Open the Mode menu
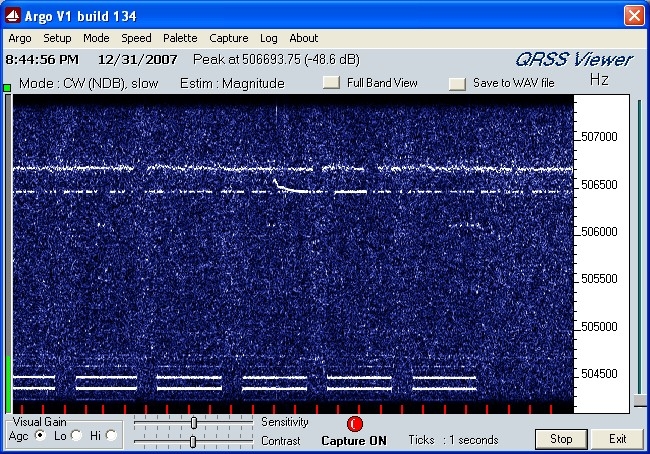This screenshot has height=454, width=650. tap(96, 38)
